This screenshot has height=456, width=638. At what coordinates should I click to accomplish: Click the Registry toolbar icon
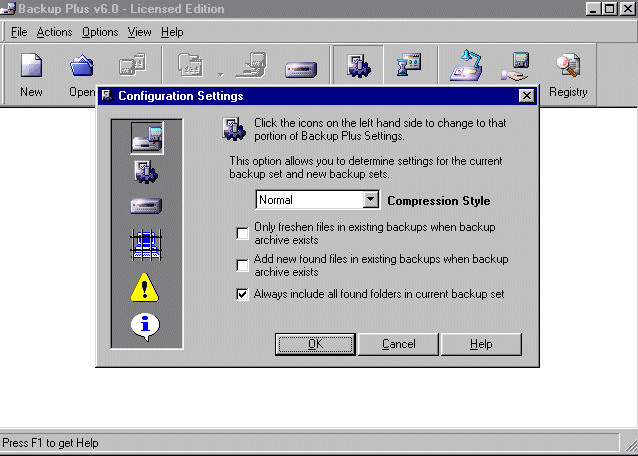click(568, 65)
